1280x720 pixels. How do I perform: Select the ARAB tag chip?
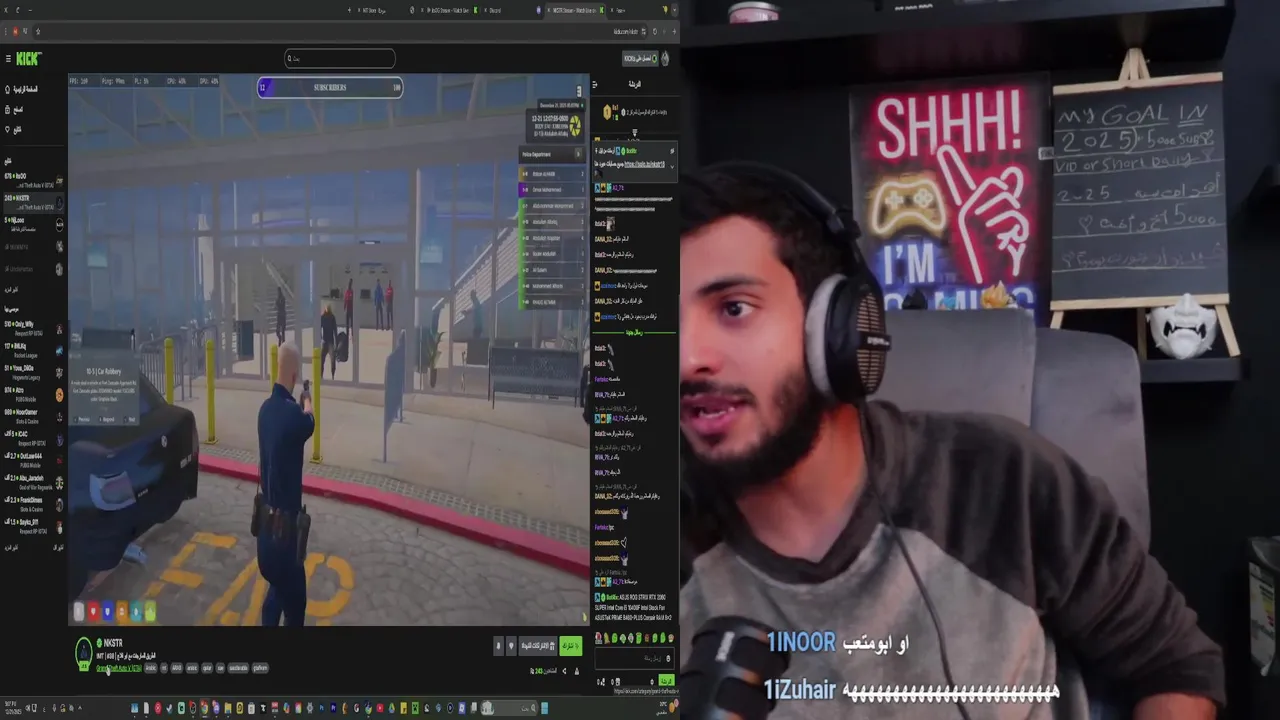click(x=176, y=668)
